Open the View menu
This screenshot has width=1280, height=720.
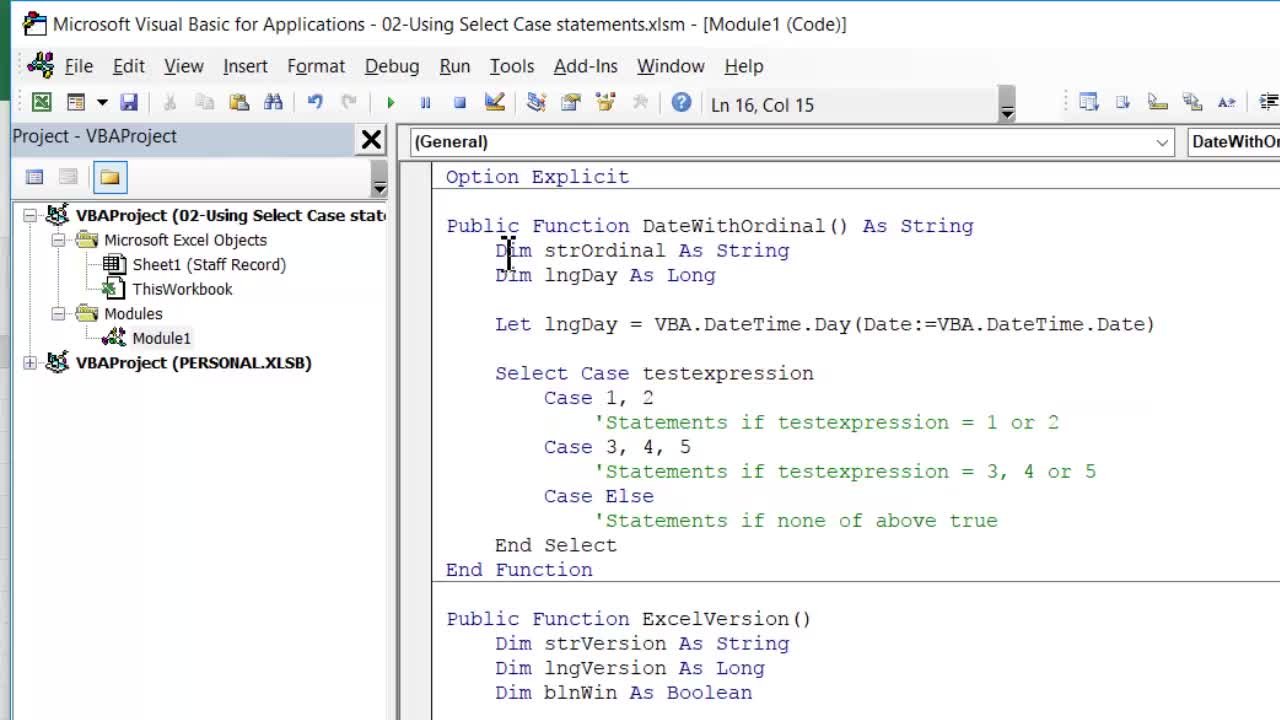tap(184, 66)
